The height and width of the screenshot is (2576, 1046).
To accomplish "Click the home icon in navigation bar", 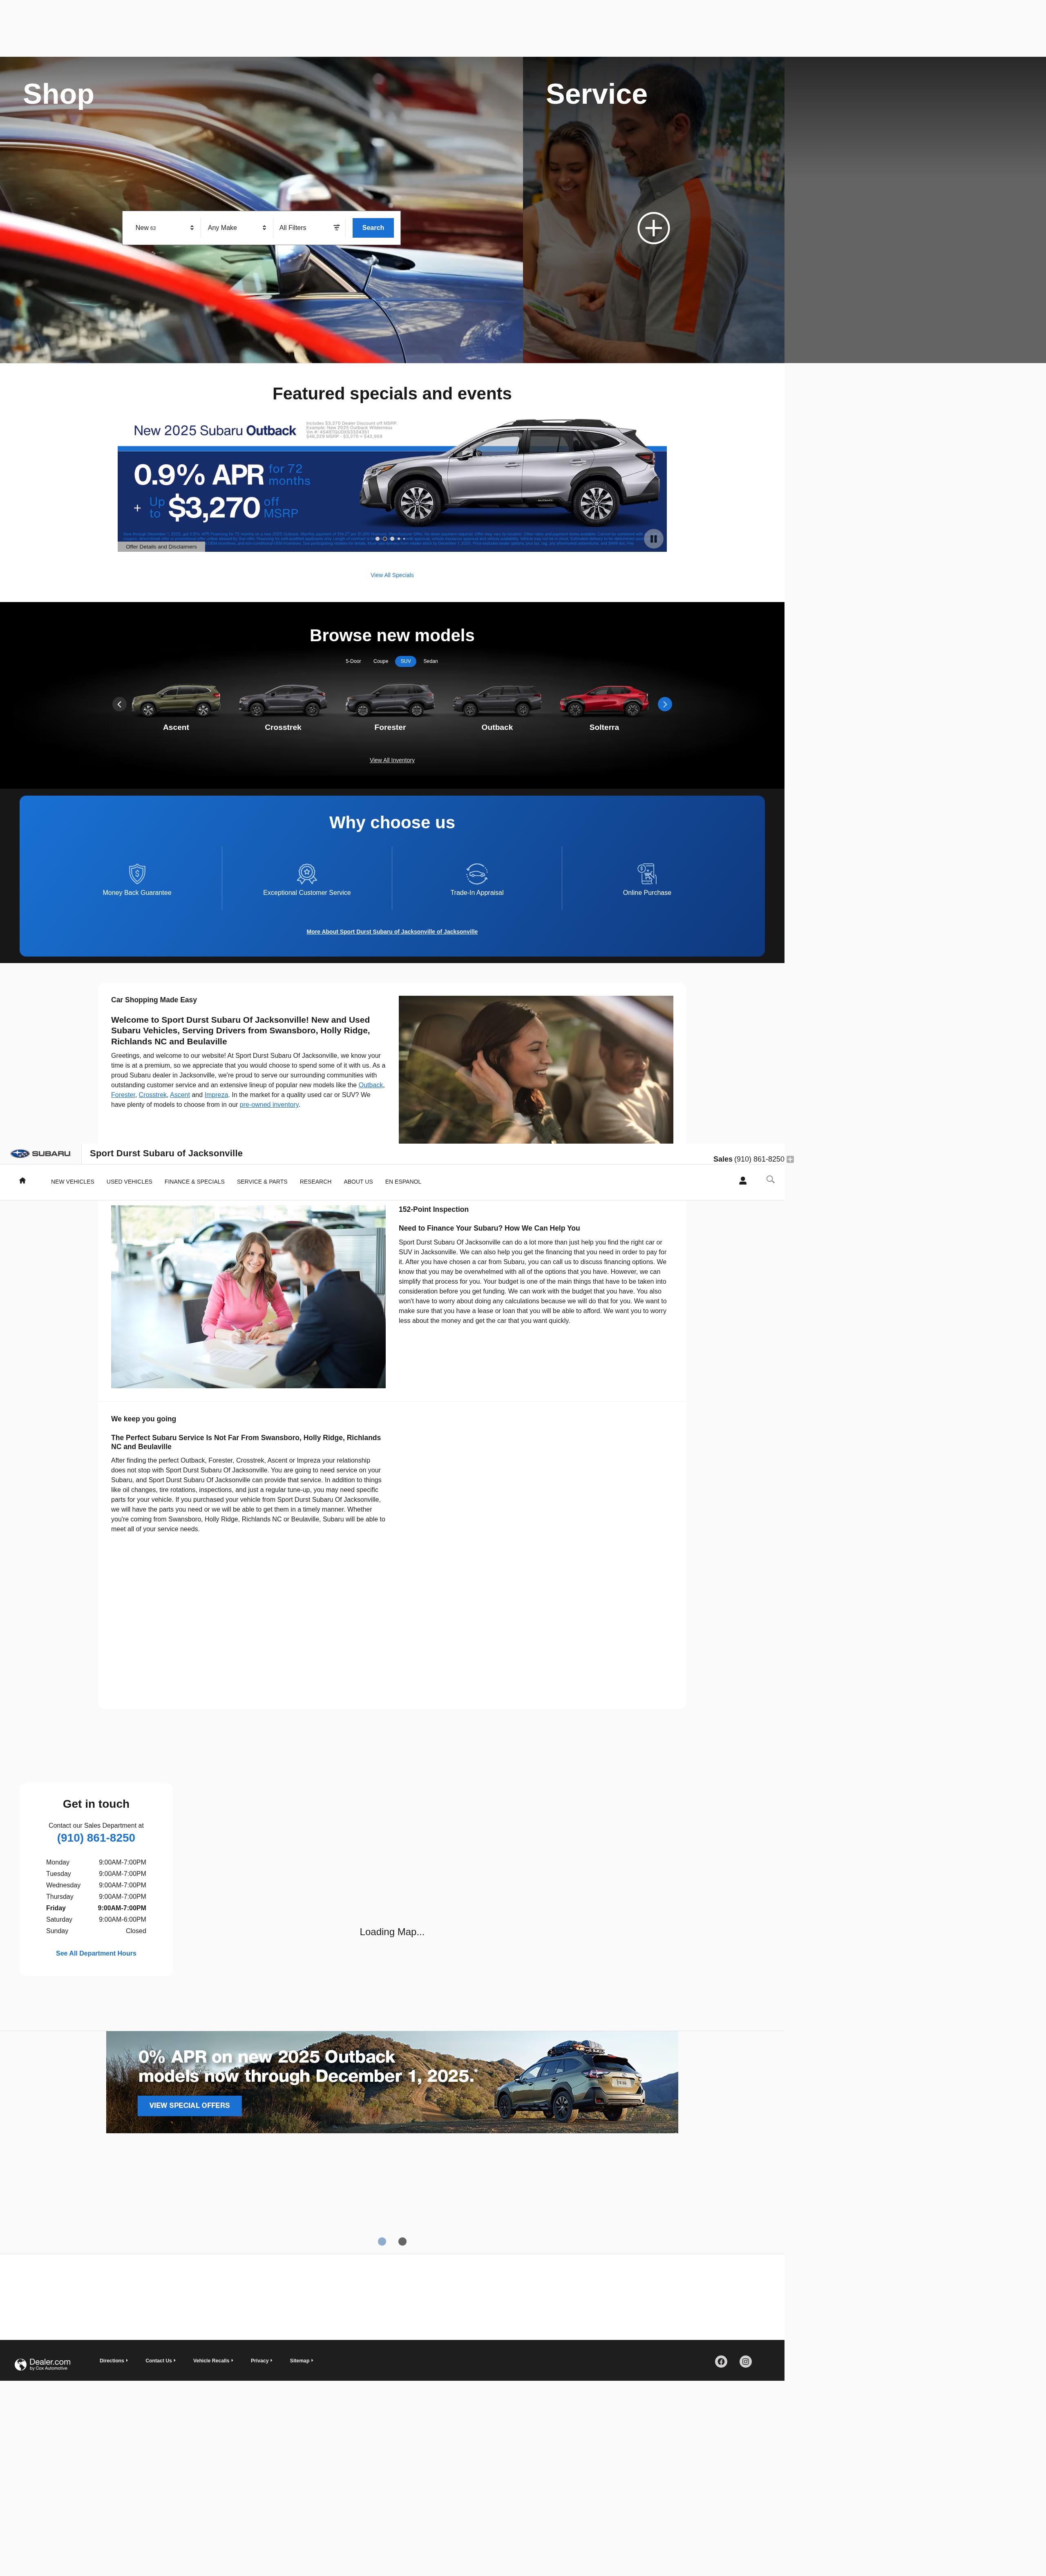I will (x=22, y=1181).
